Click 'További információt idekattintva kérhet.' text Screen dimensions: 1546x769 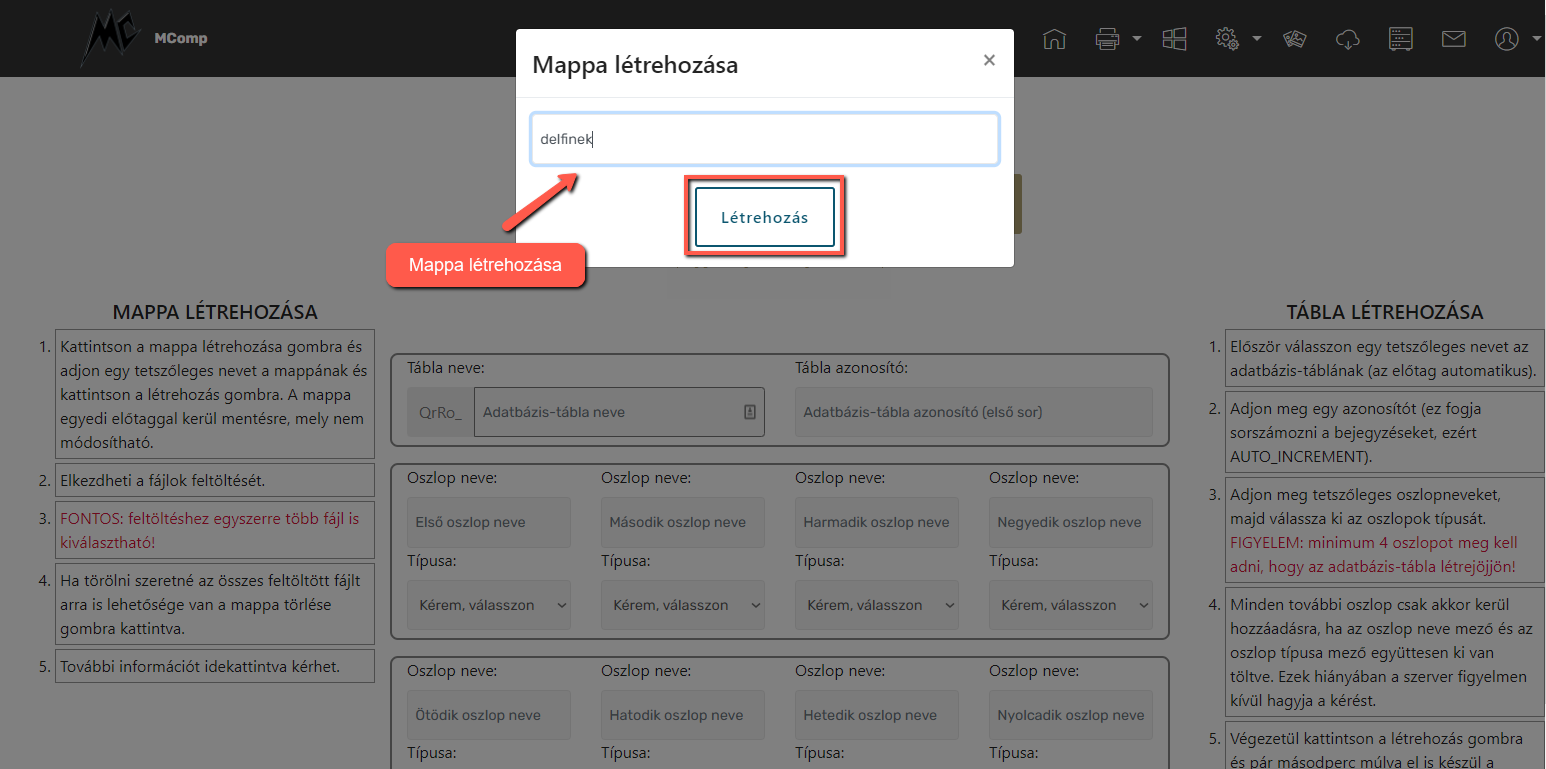click(x=200, y=666)
